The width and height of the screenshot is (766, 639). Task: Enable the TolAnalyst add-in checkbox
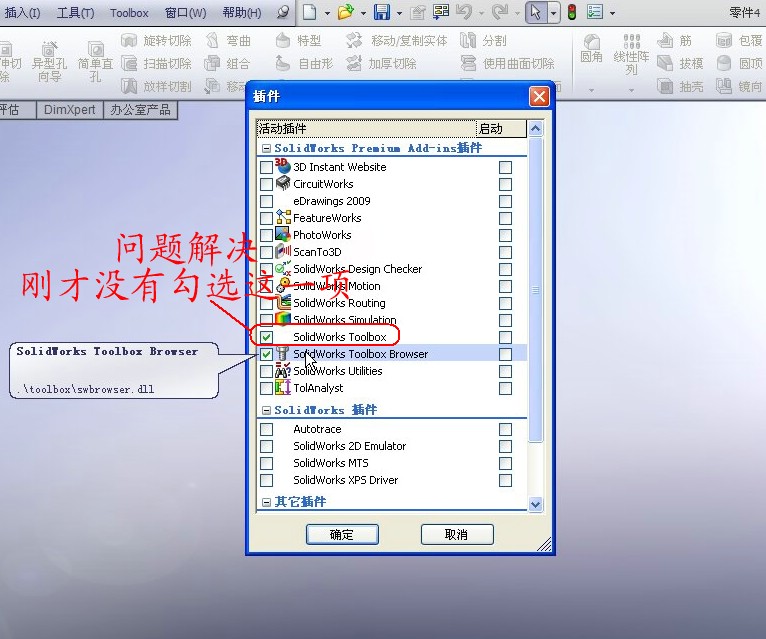(x=266, y=388)
